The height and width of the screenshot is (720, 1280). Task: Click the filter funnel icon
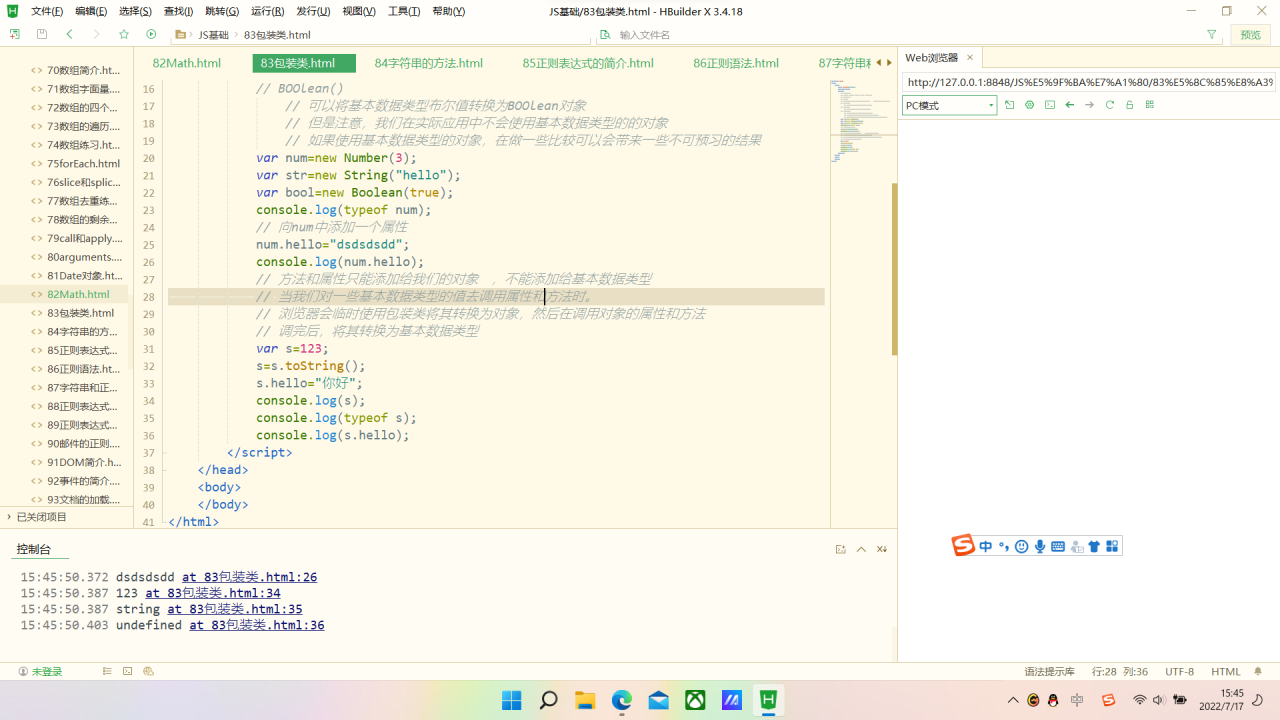pos(1212,34)
